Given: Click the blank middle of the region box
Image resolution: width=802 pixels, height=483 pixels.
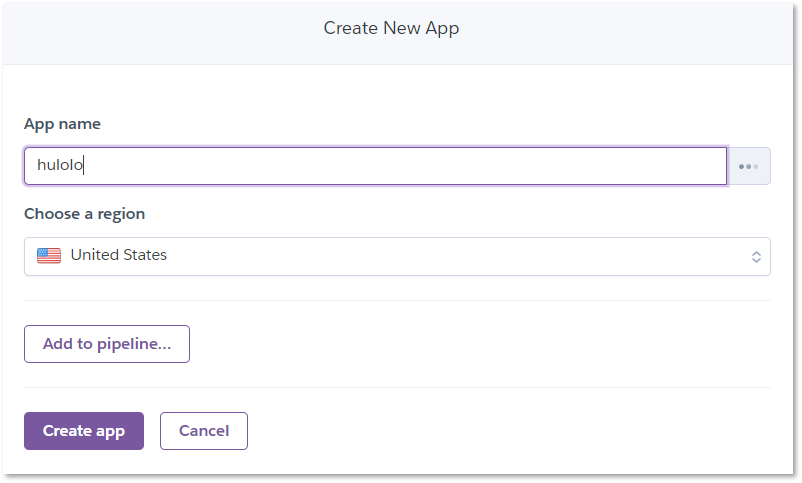Looking at the screenshot, I should tap(450, 256).
